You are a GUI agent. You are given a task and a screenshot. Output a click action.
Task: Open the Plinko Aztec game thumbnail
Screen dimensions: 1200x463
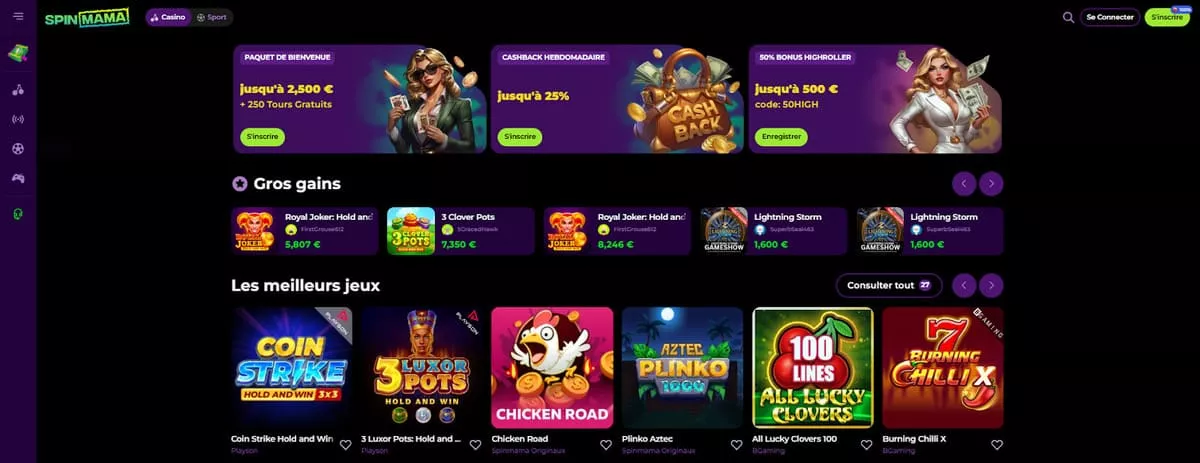pos(682,367)
